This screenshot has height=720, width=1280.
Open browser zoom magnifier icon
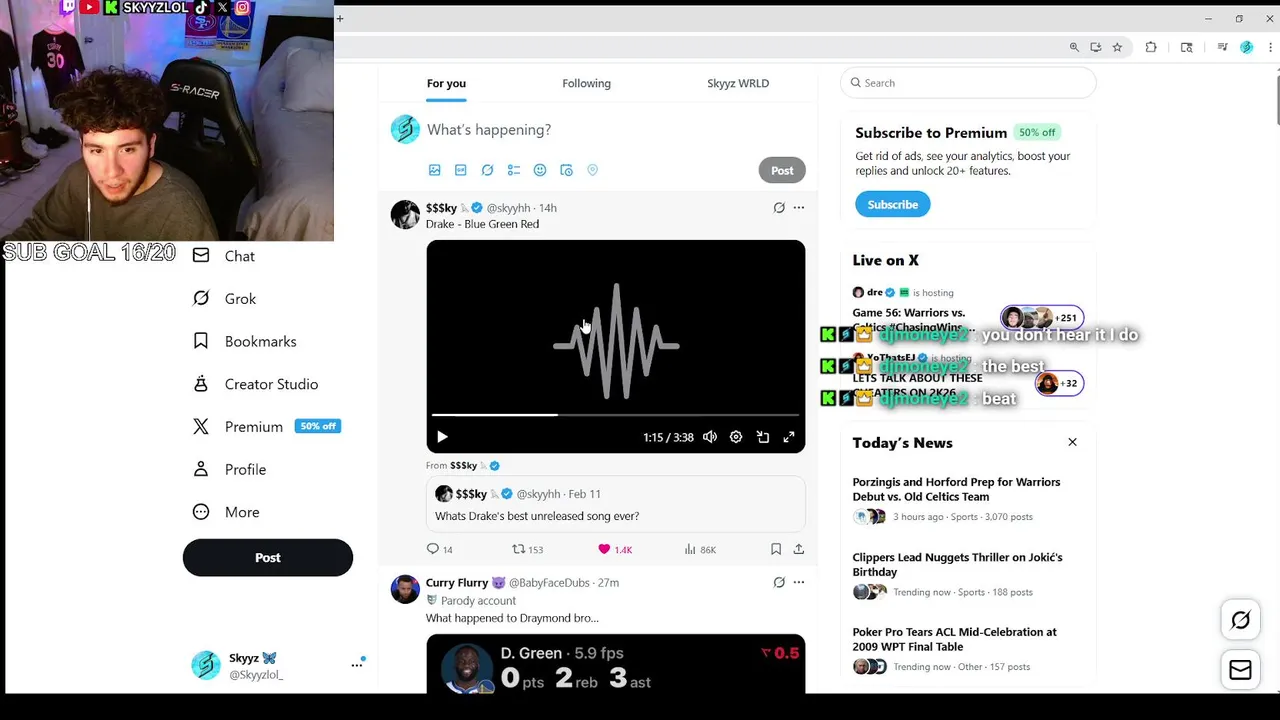point(1074,47)
